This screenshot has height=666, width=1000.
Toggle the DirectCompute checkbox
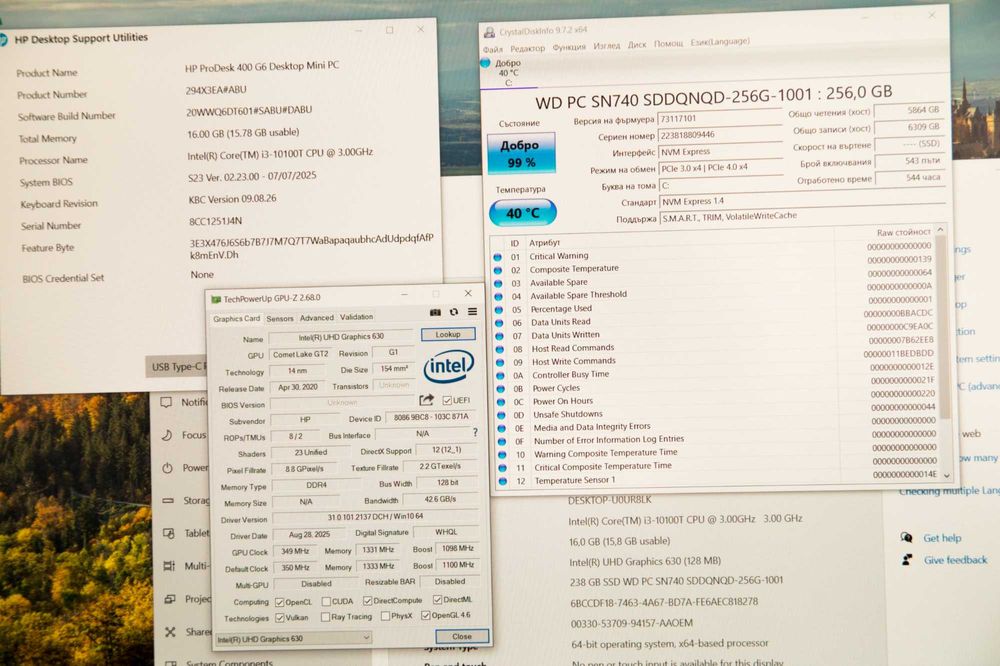(x=367, y=600)
